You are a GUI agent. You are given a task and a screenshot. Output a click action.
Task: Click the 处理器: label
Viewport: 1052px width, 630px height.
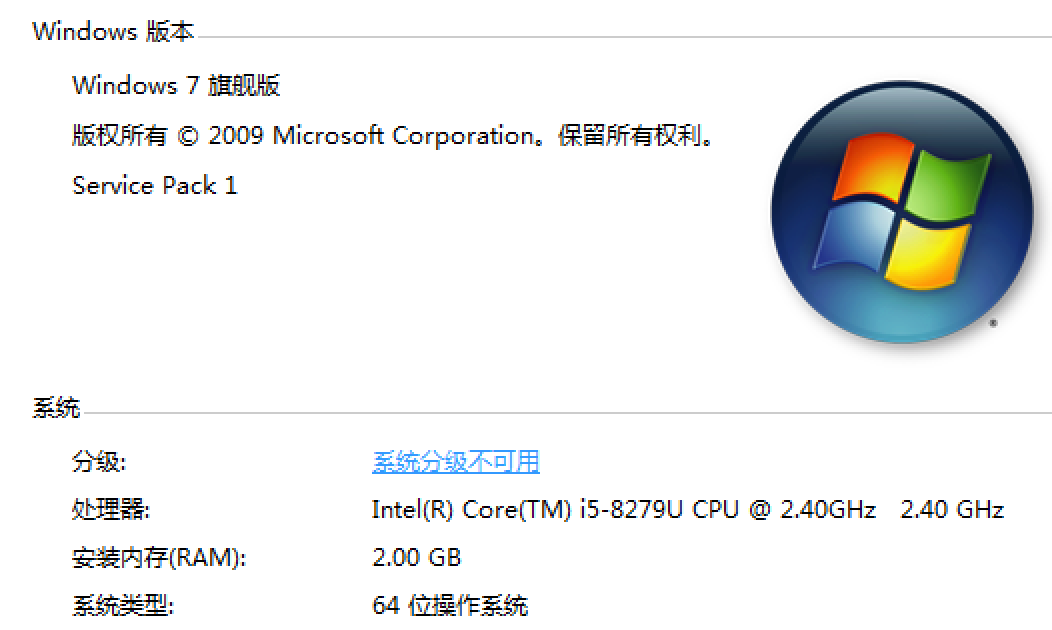(x=110, y=510)
